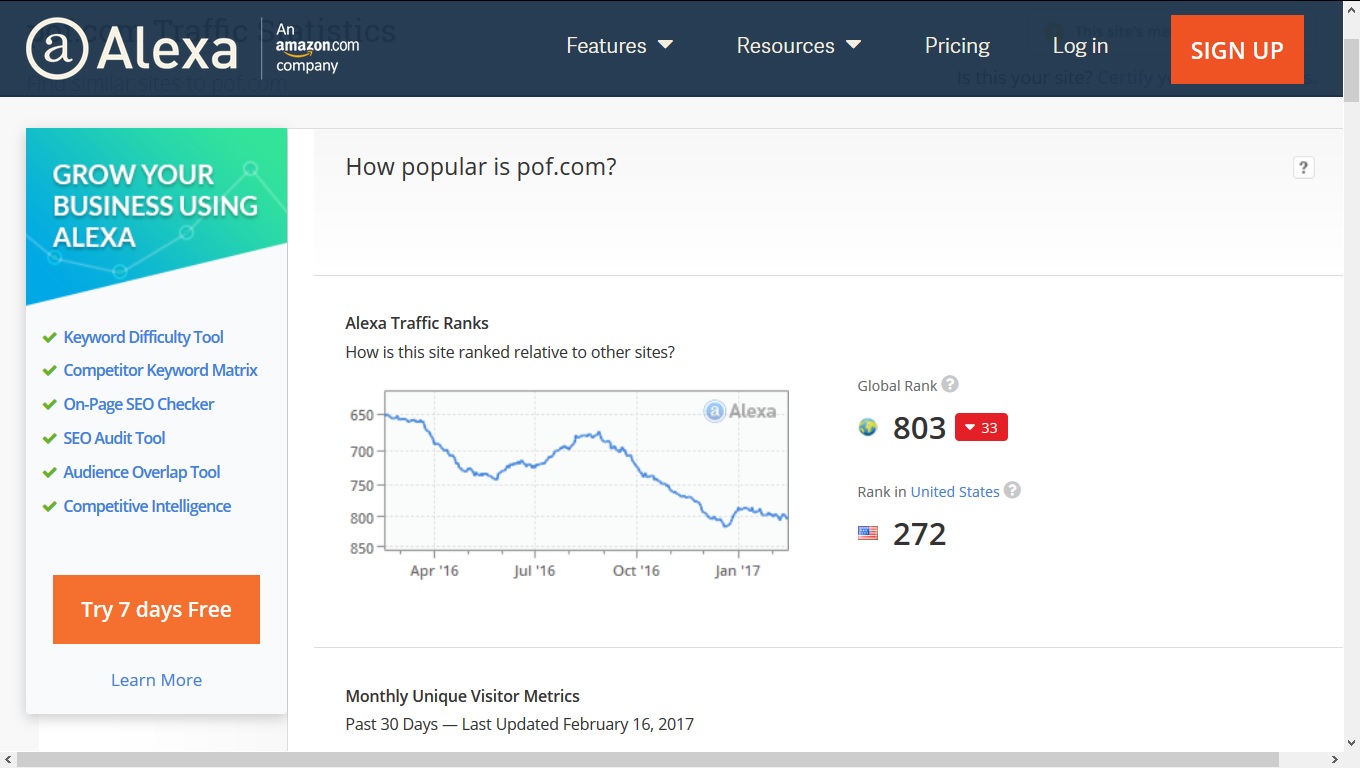Click the horizontal scrollbar thumb
The width and height of the screenshot is (1360, 768).
click(x=649, y=759)
